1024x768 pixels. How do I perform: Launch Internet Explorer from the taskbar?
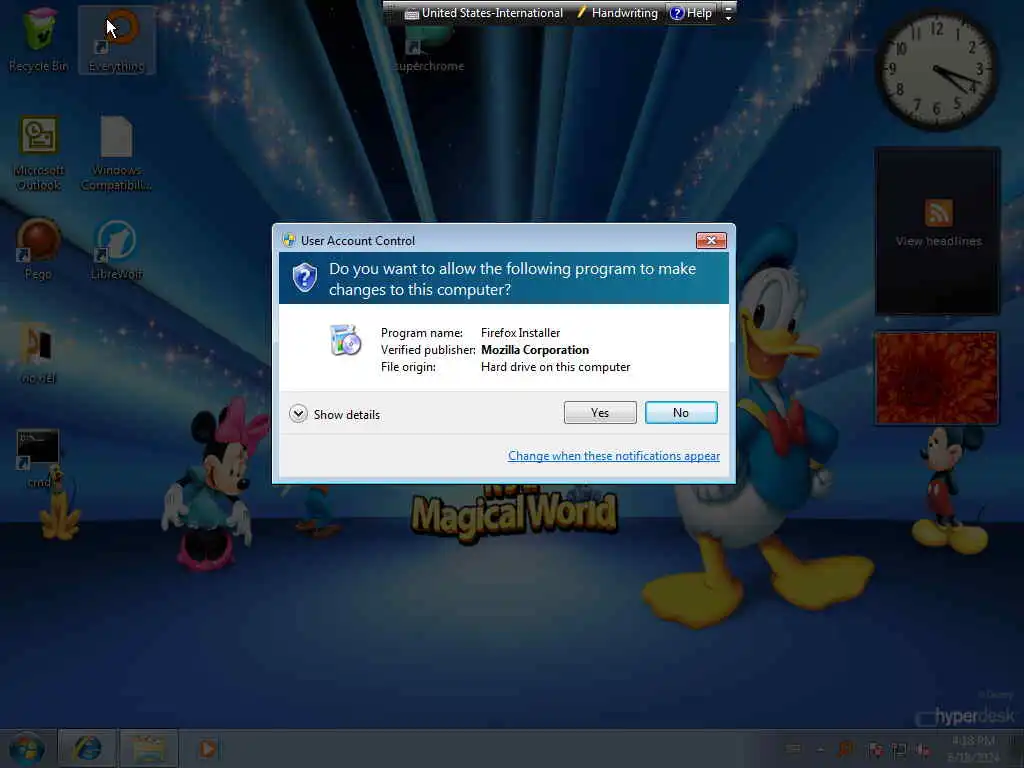tap(88, 749)
